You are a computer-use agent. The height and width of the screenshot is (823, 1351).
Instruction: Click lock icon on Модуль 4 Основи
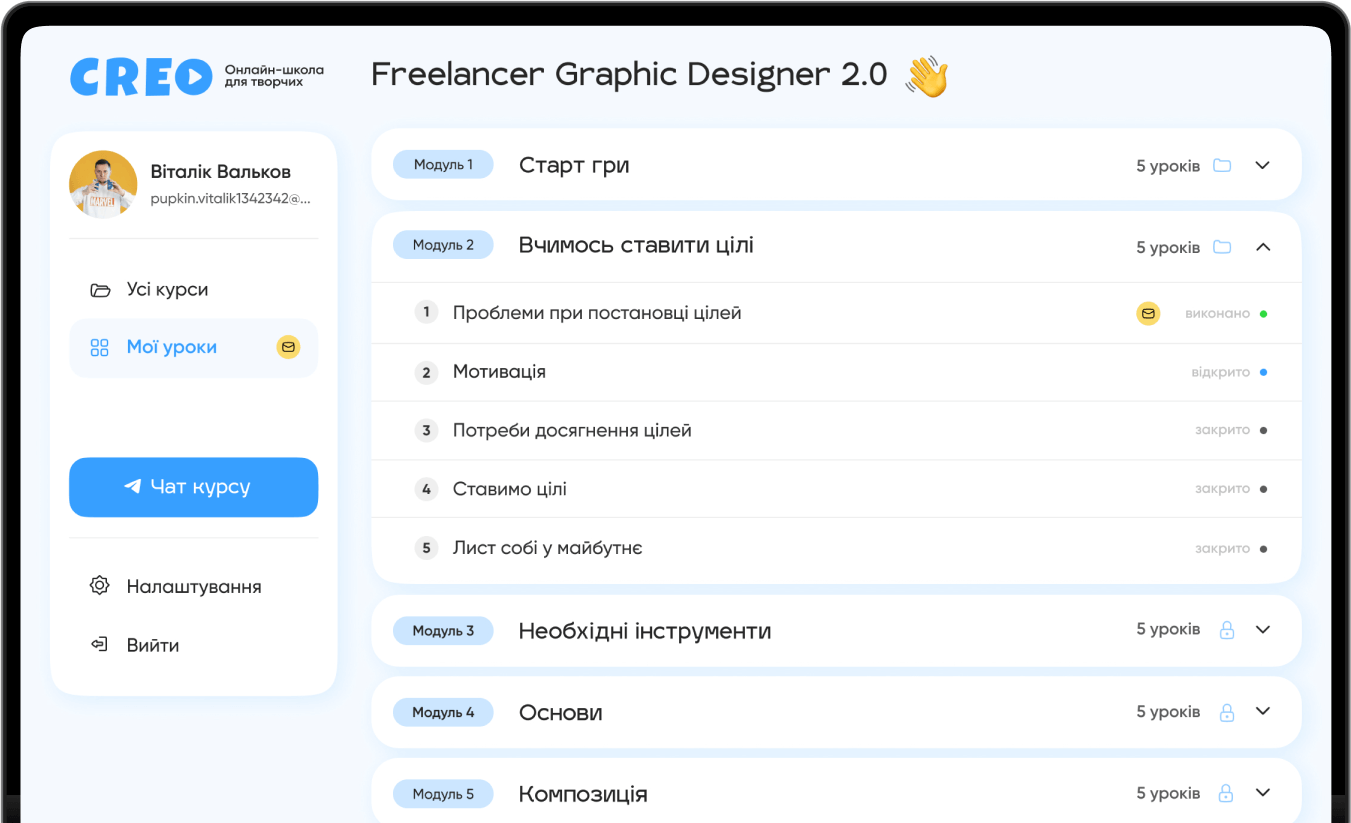[1227, 712]
